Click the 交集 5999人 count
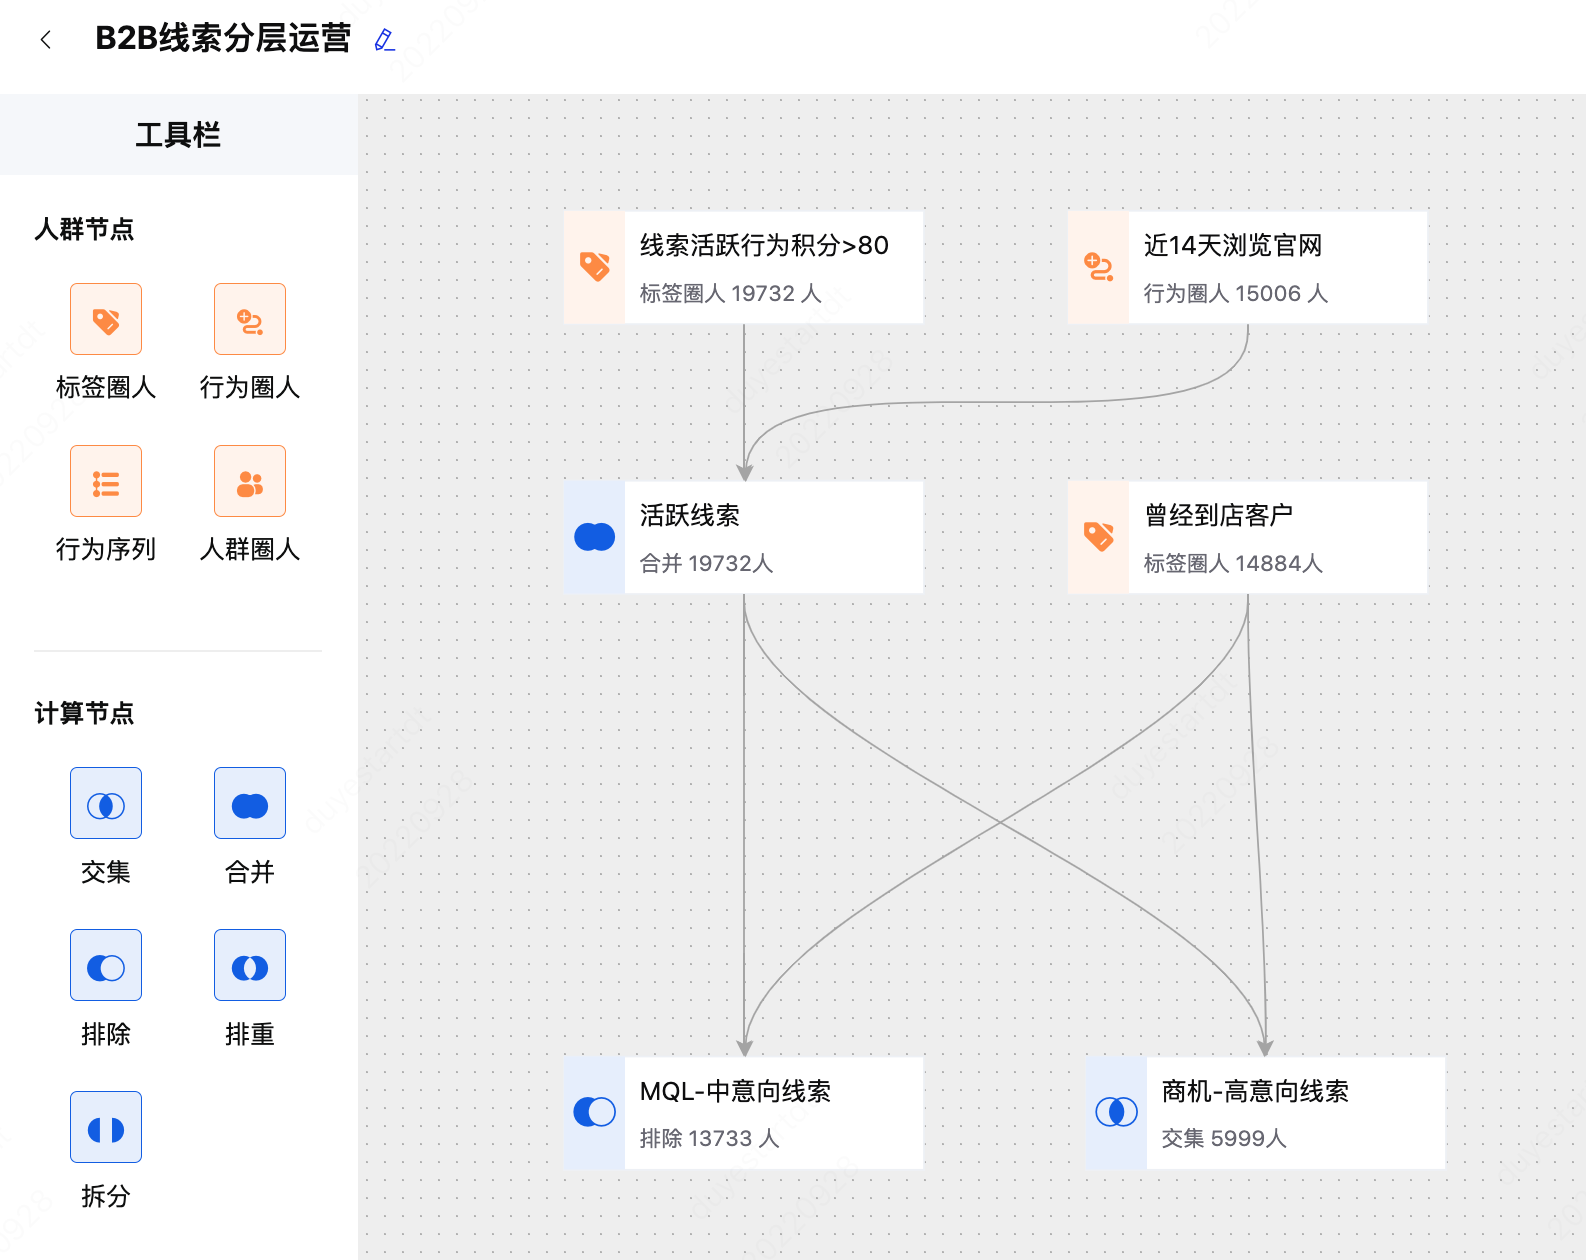Screen dimensions: 1586x1260 click(1224, 1138)
